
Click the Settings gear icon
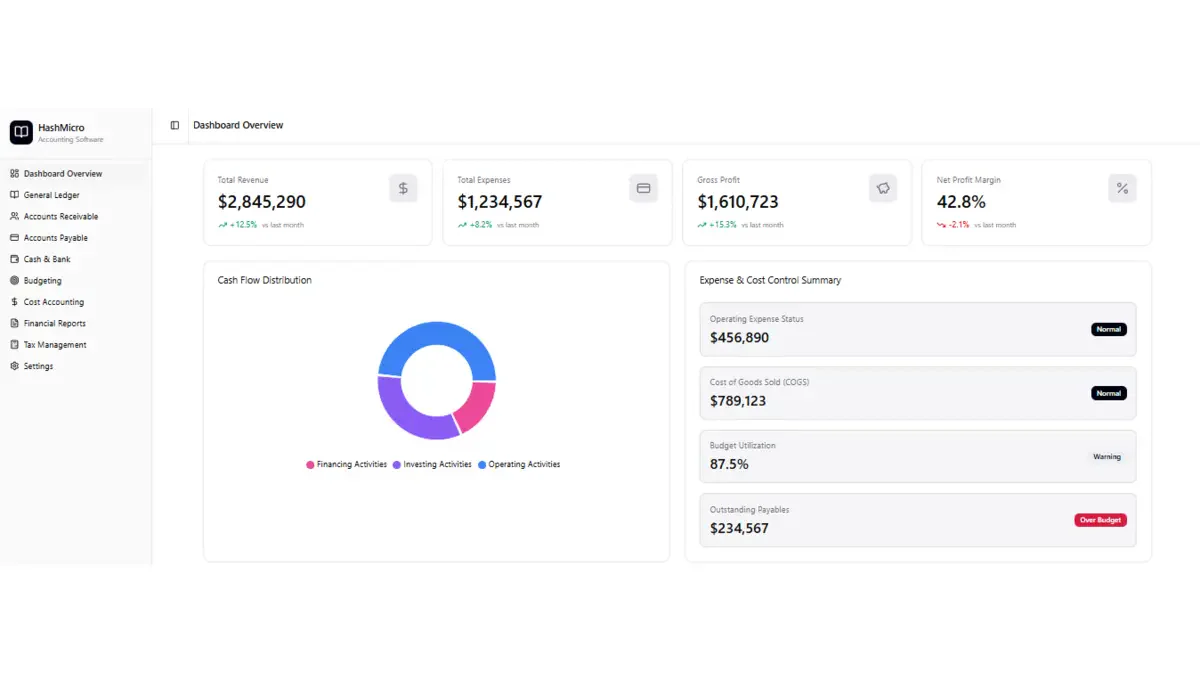(14, 366)
